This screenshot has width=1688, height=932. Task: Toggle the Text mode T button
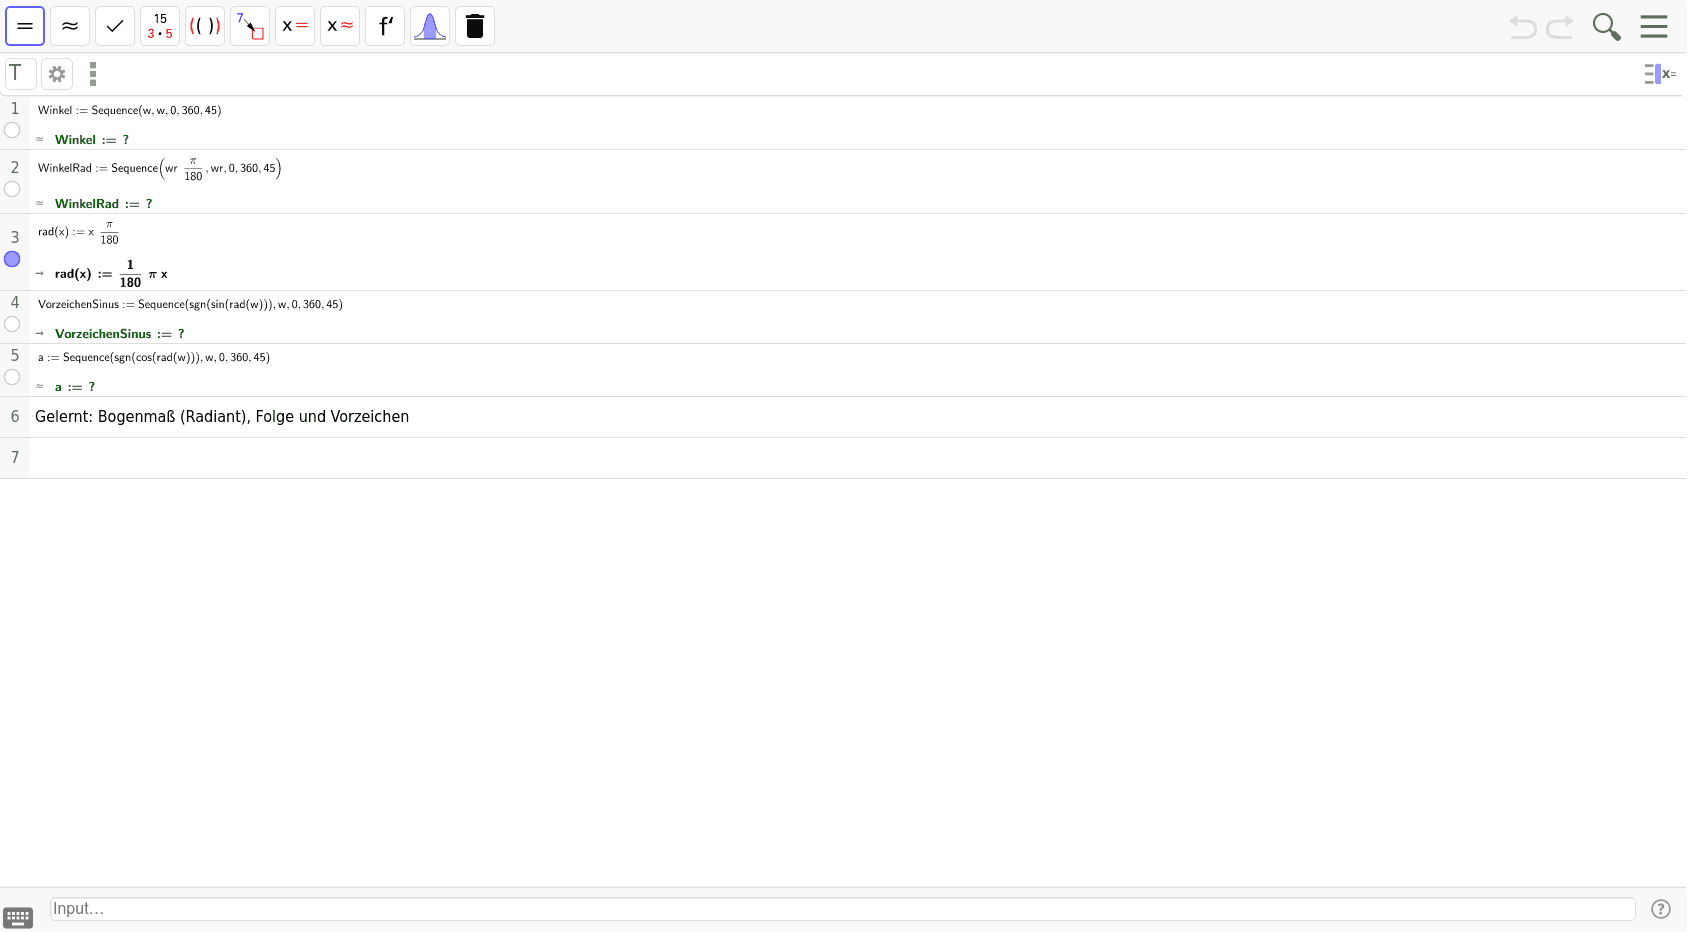tap(20, 74)
